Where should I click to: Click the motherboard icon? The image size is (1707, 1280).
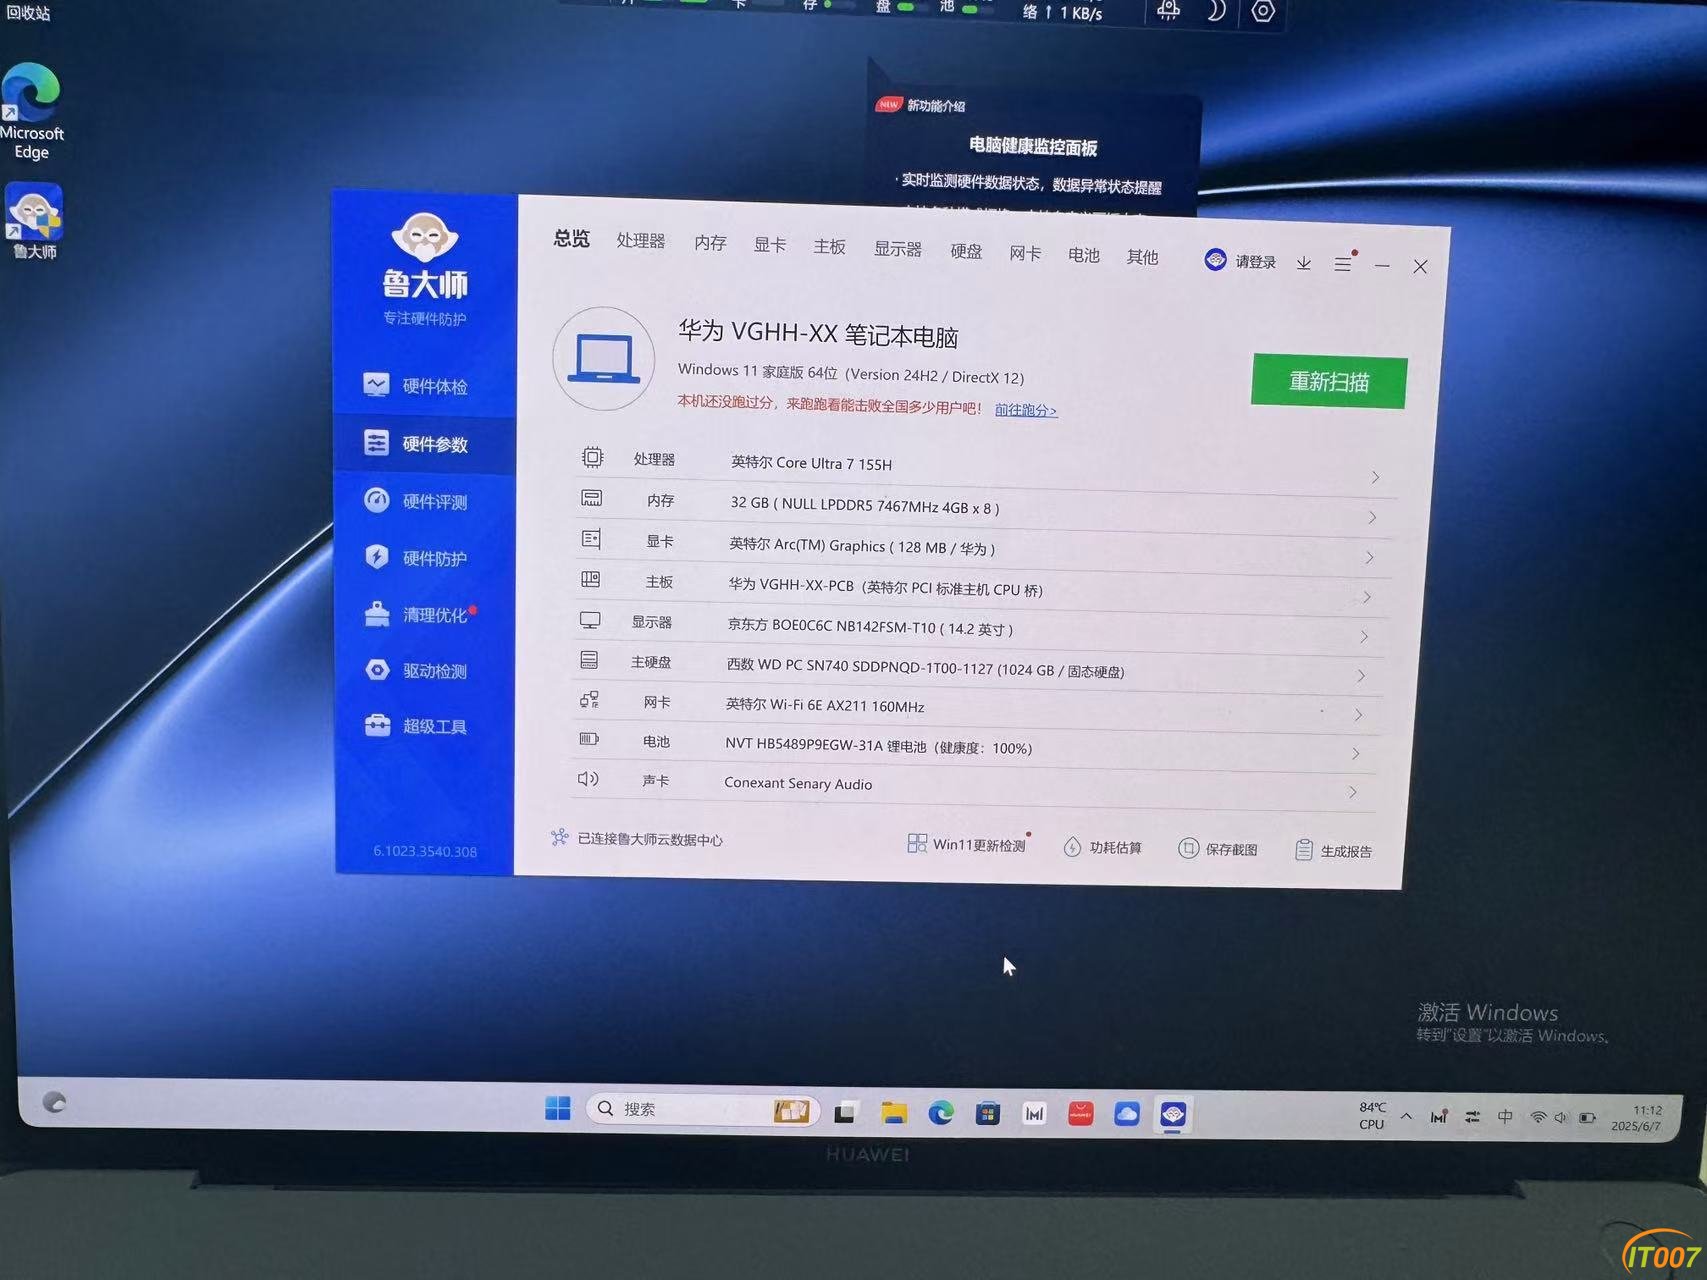tap(590, 579)
